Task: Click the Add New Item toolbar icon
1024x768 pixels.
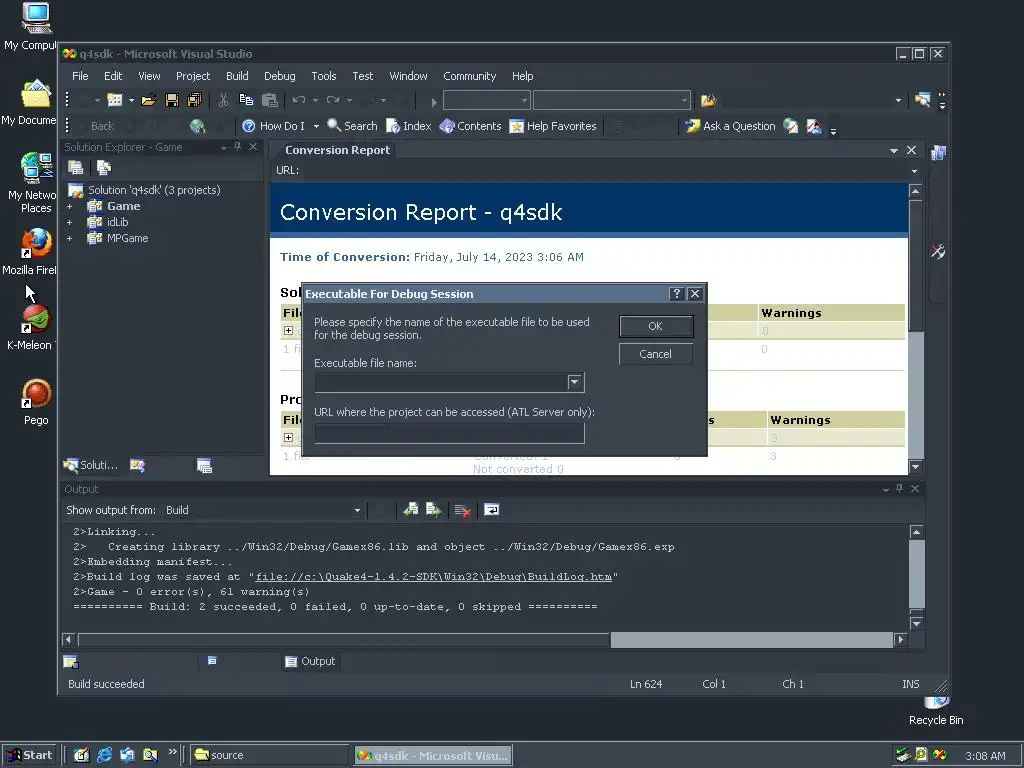Action: tap(114, 100)
